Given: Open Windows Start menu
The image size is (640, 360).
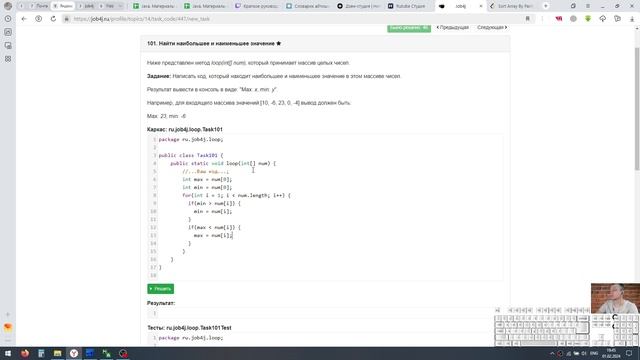Looking at the screenshot, I should pyautogui.click(x=8, y=353).
